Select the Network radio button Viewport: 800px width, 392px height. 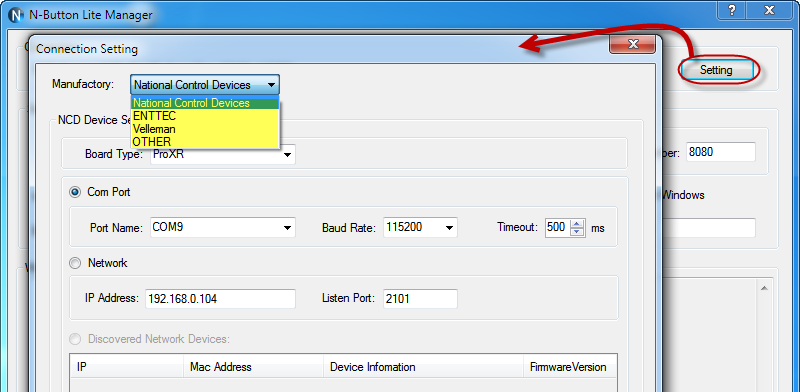[x=75, y=263]
